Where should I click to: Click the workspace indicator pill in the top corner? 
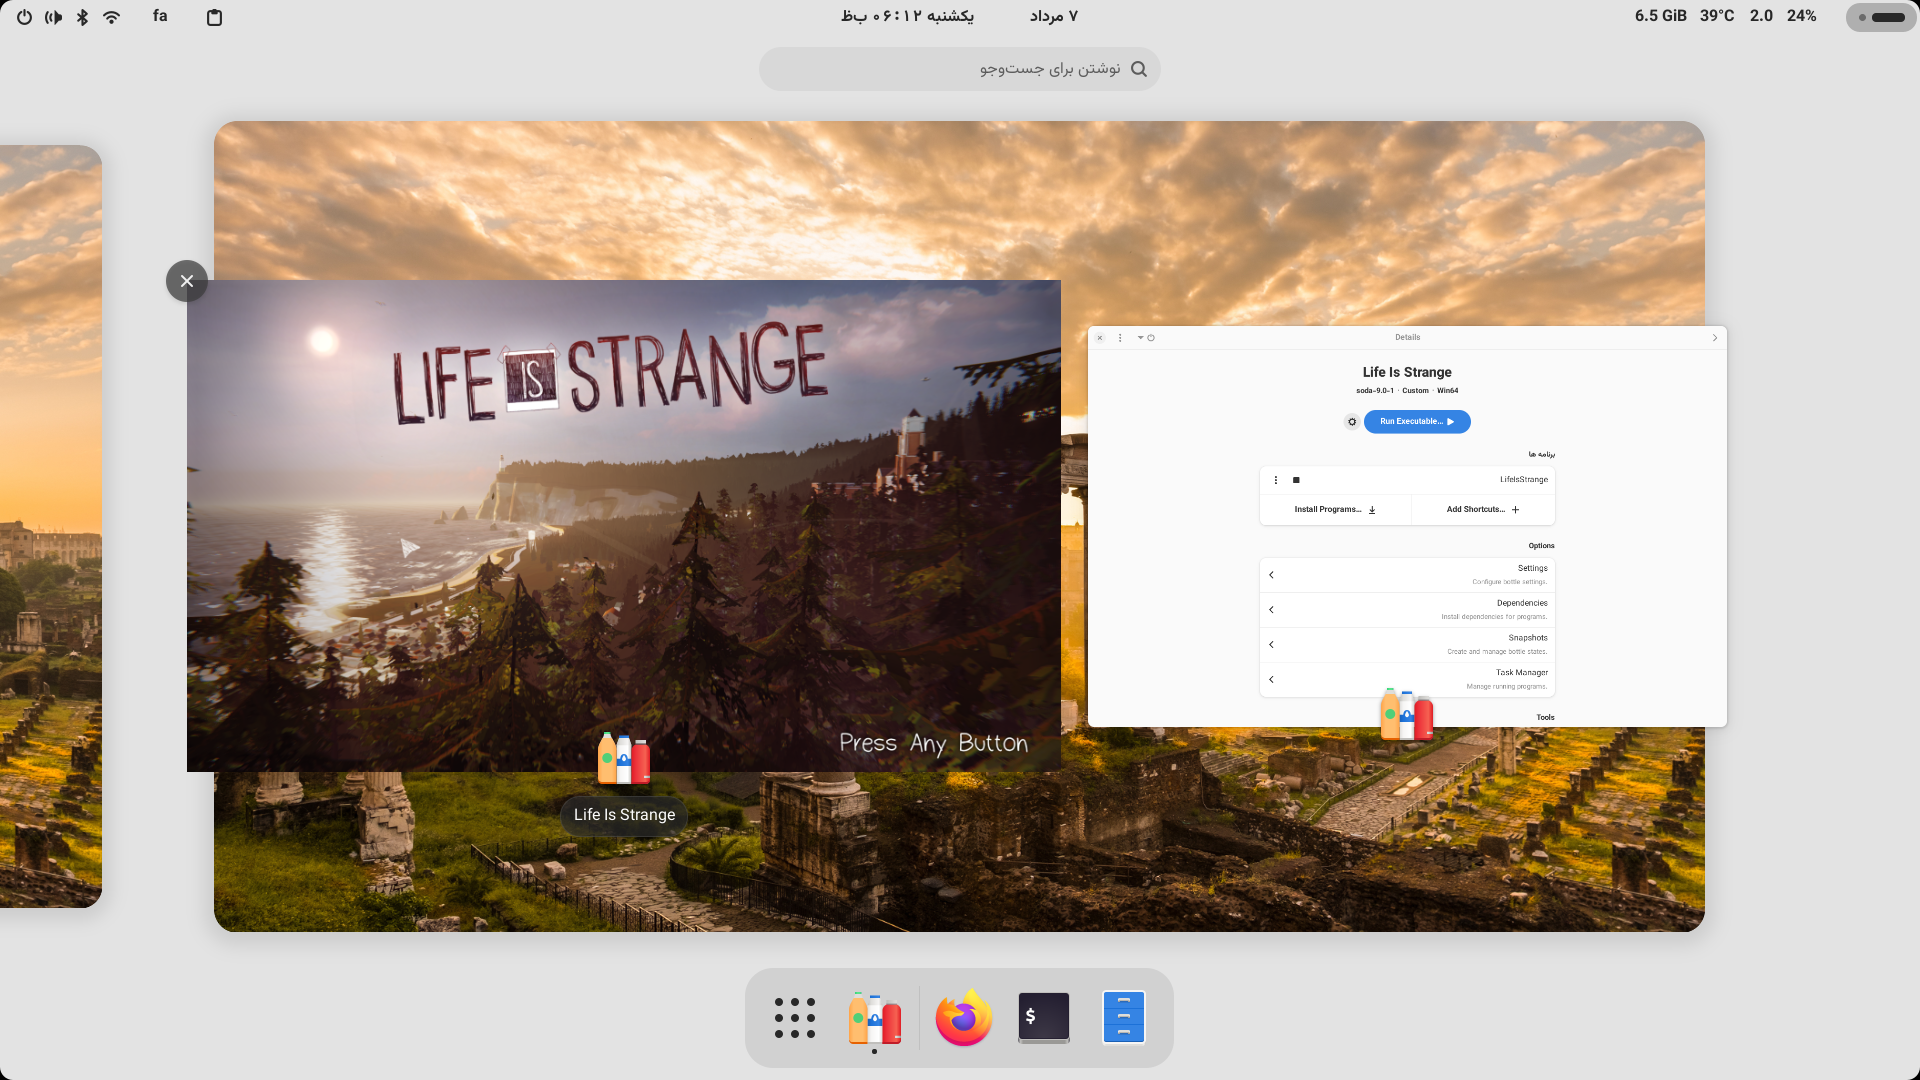1880,17
